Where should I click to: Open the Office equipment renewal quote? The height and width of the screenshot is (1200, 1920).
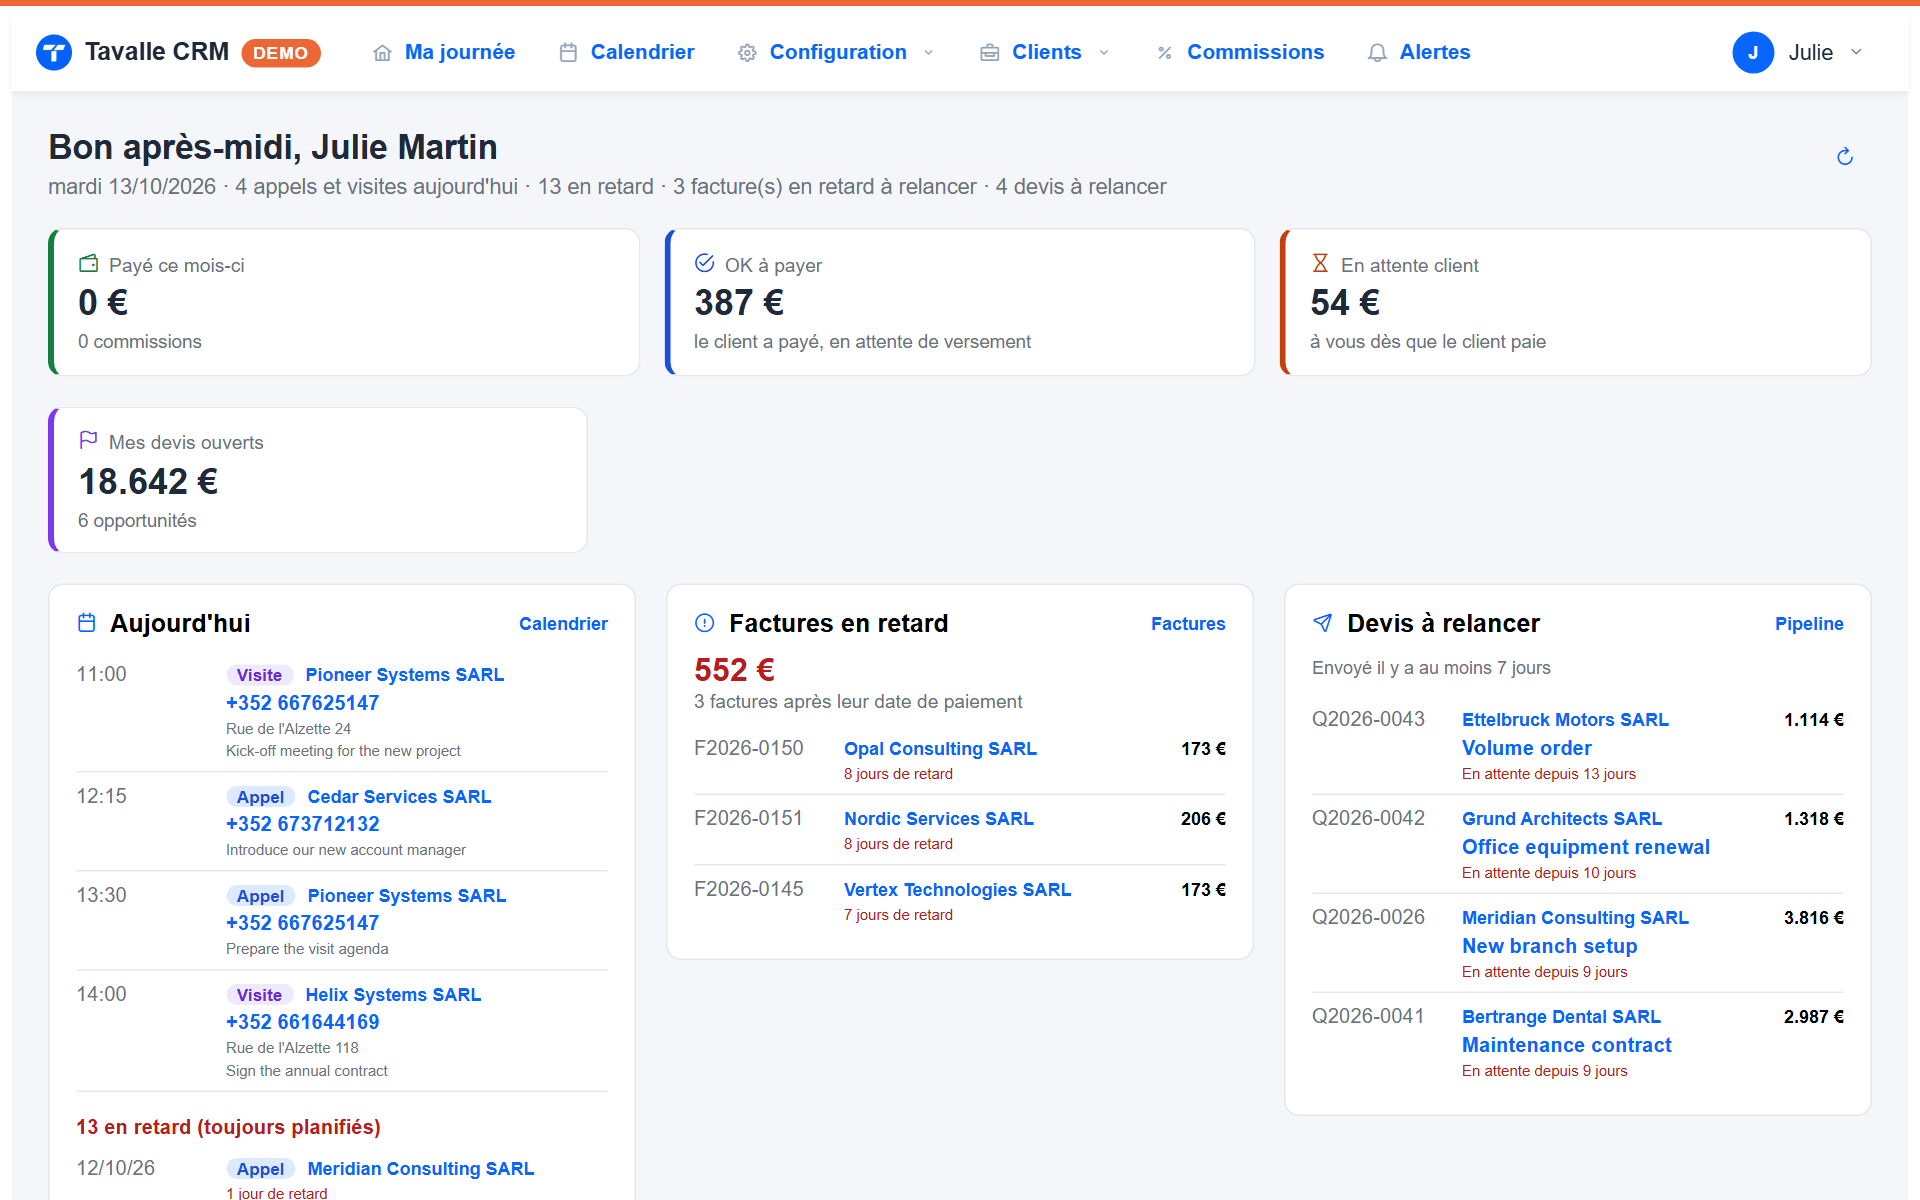[1585, 847]
